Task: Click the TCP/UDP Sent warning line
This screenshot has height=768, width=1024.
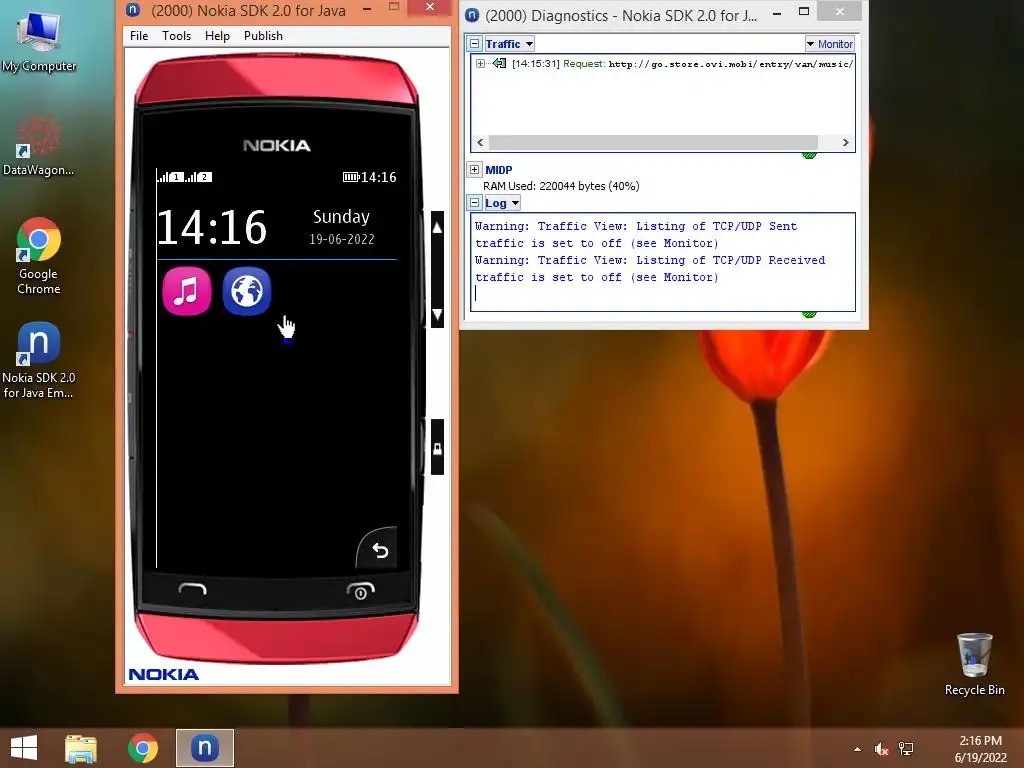Action: (636, 234)
